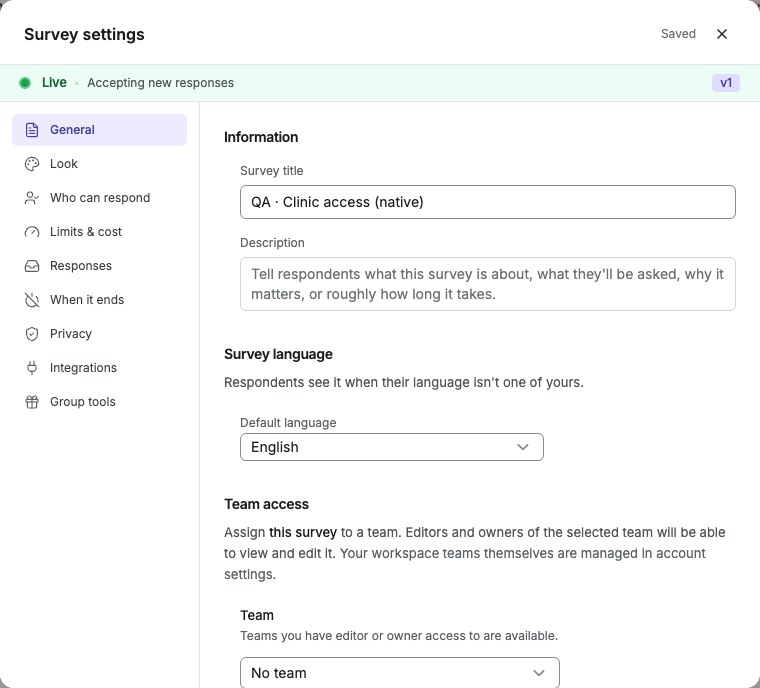This screenshot has height=688, width=760.
Task: Select the Responses section
Action: pyautogui.click(x=99, y=266)
